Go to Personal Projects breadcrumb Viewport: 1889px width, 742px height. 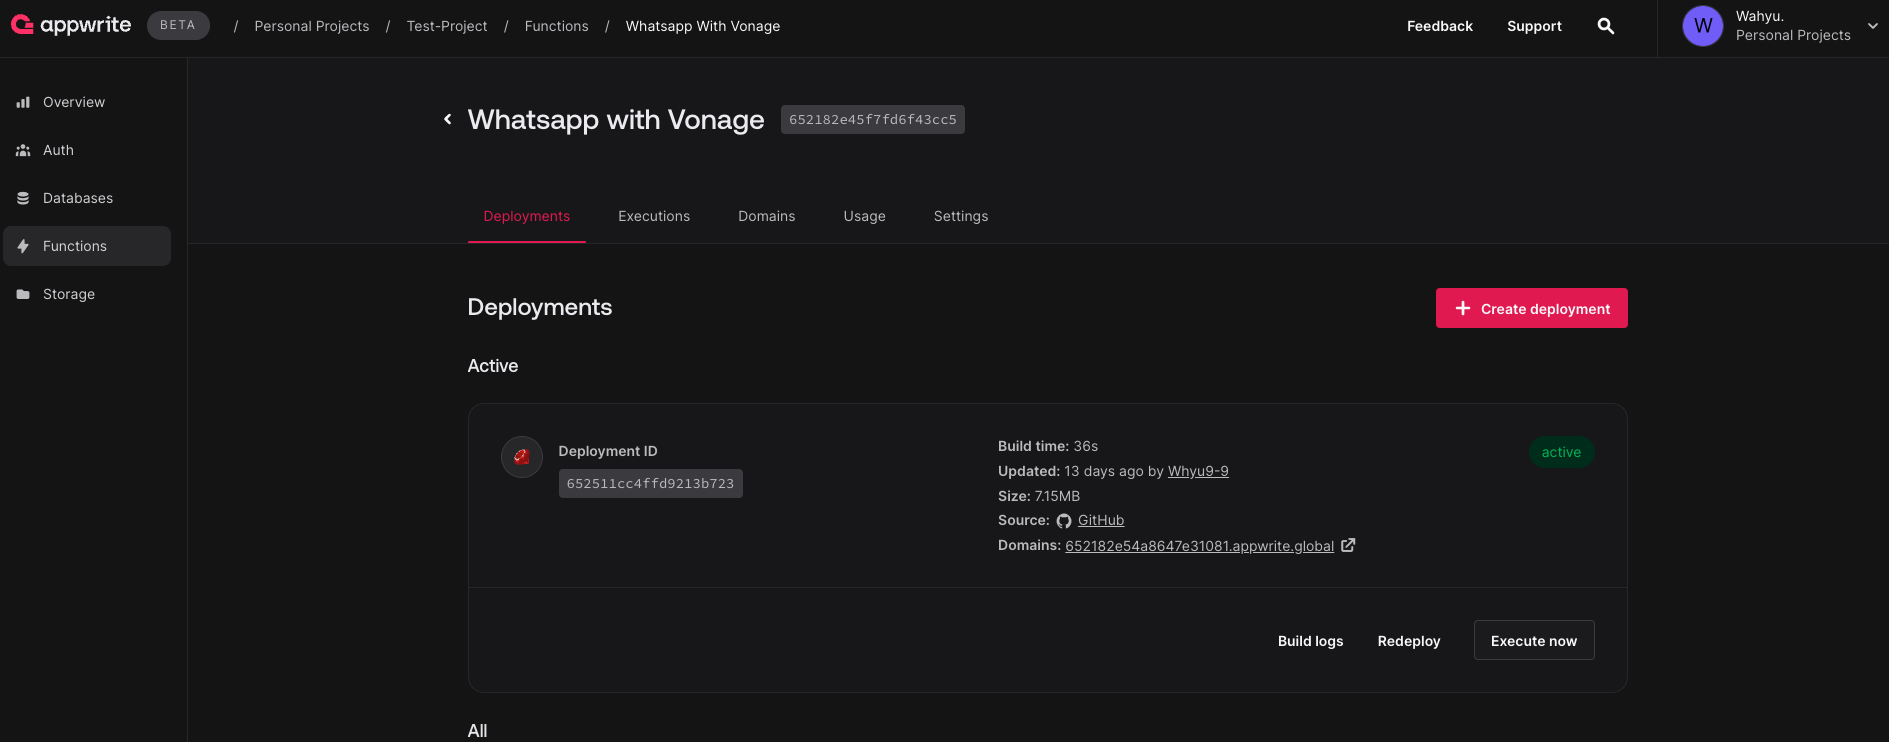pos(312,26)
